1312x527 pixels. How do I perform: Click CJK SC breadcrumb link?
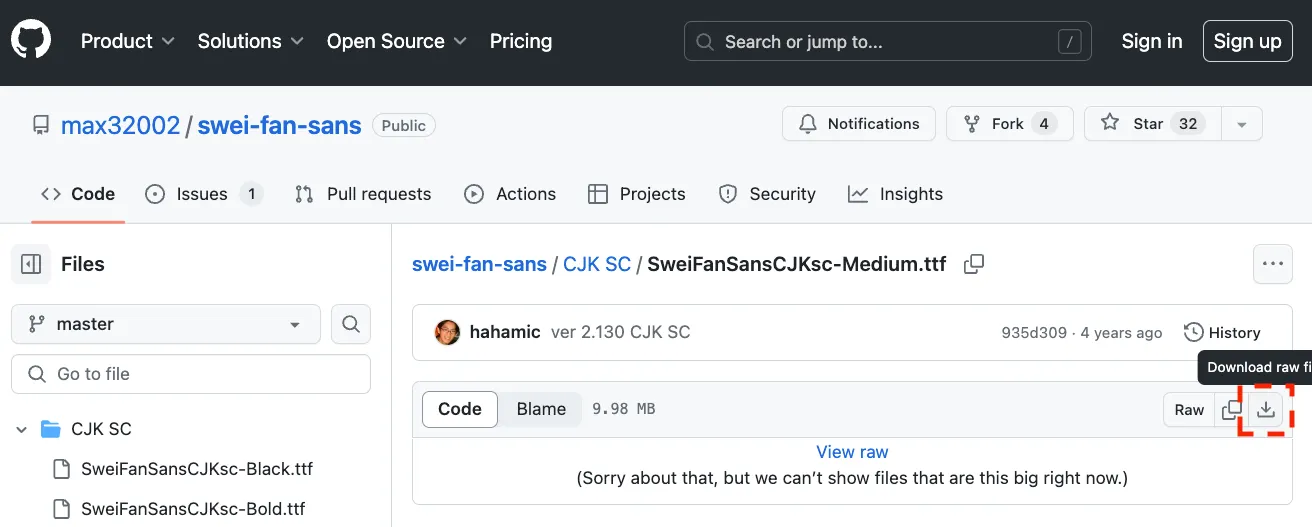[x=597, y=264]
